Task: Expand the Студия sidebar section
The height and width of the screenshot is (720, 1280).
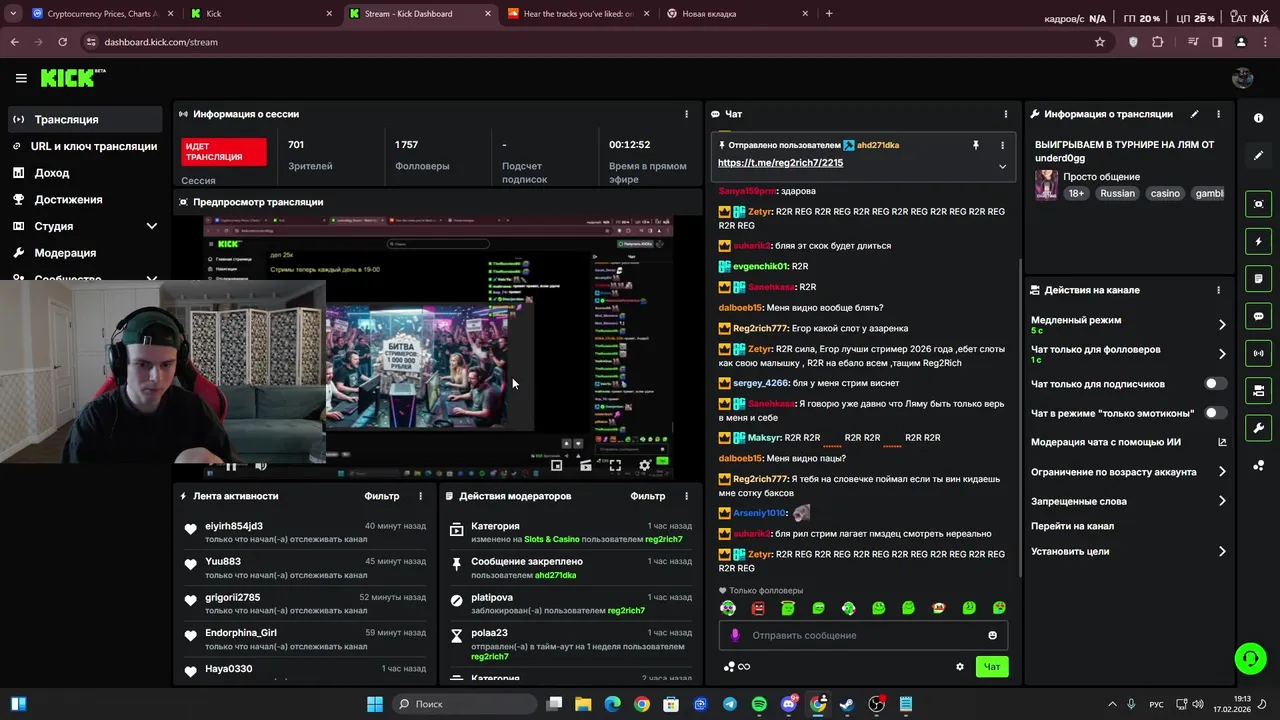Action: (x=152, y=226)
